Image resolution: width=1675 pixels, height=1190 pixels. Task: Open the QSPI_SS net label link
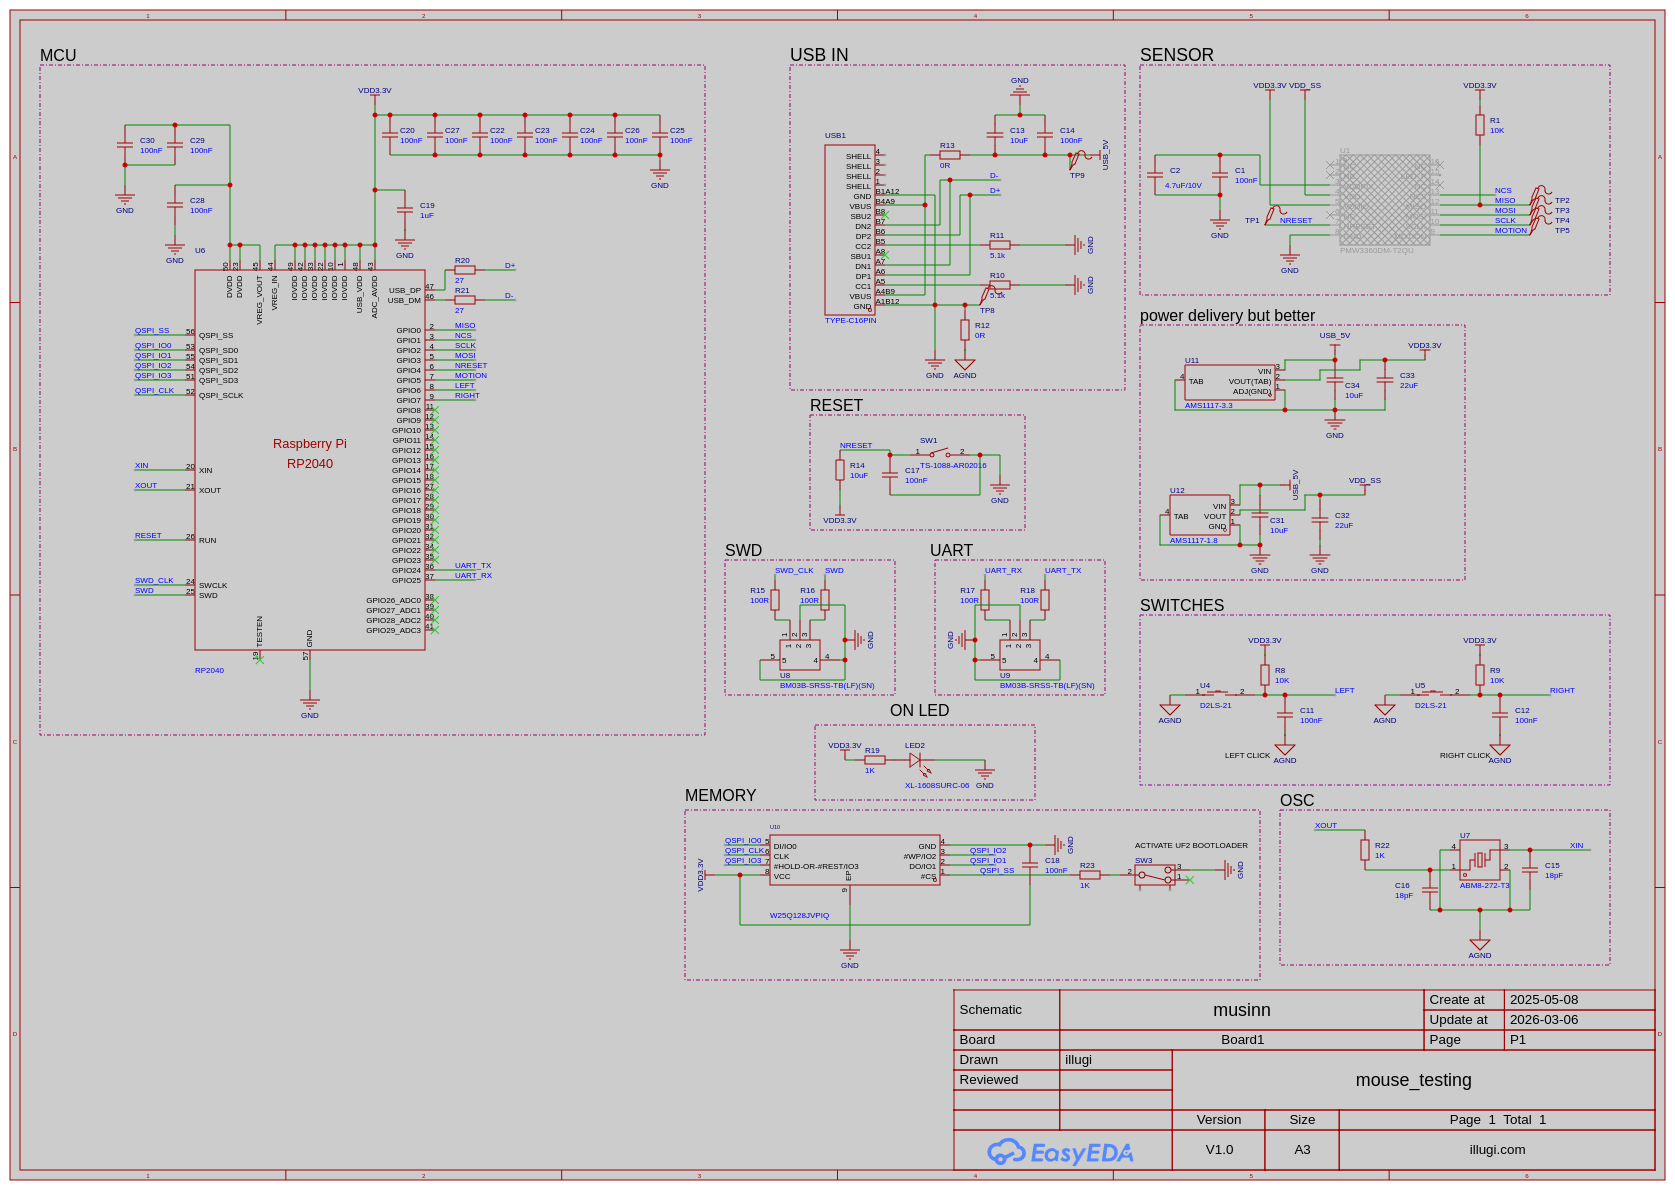[151, 329]
